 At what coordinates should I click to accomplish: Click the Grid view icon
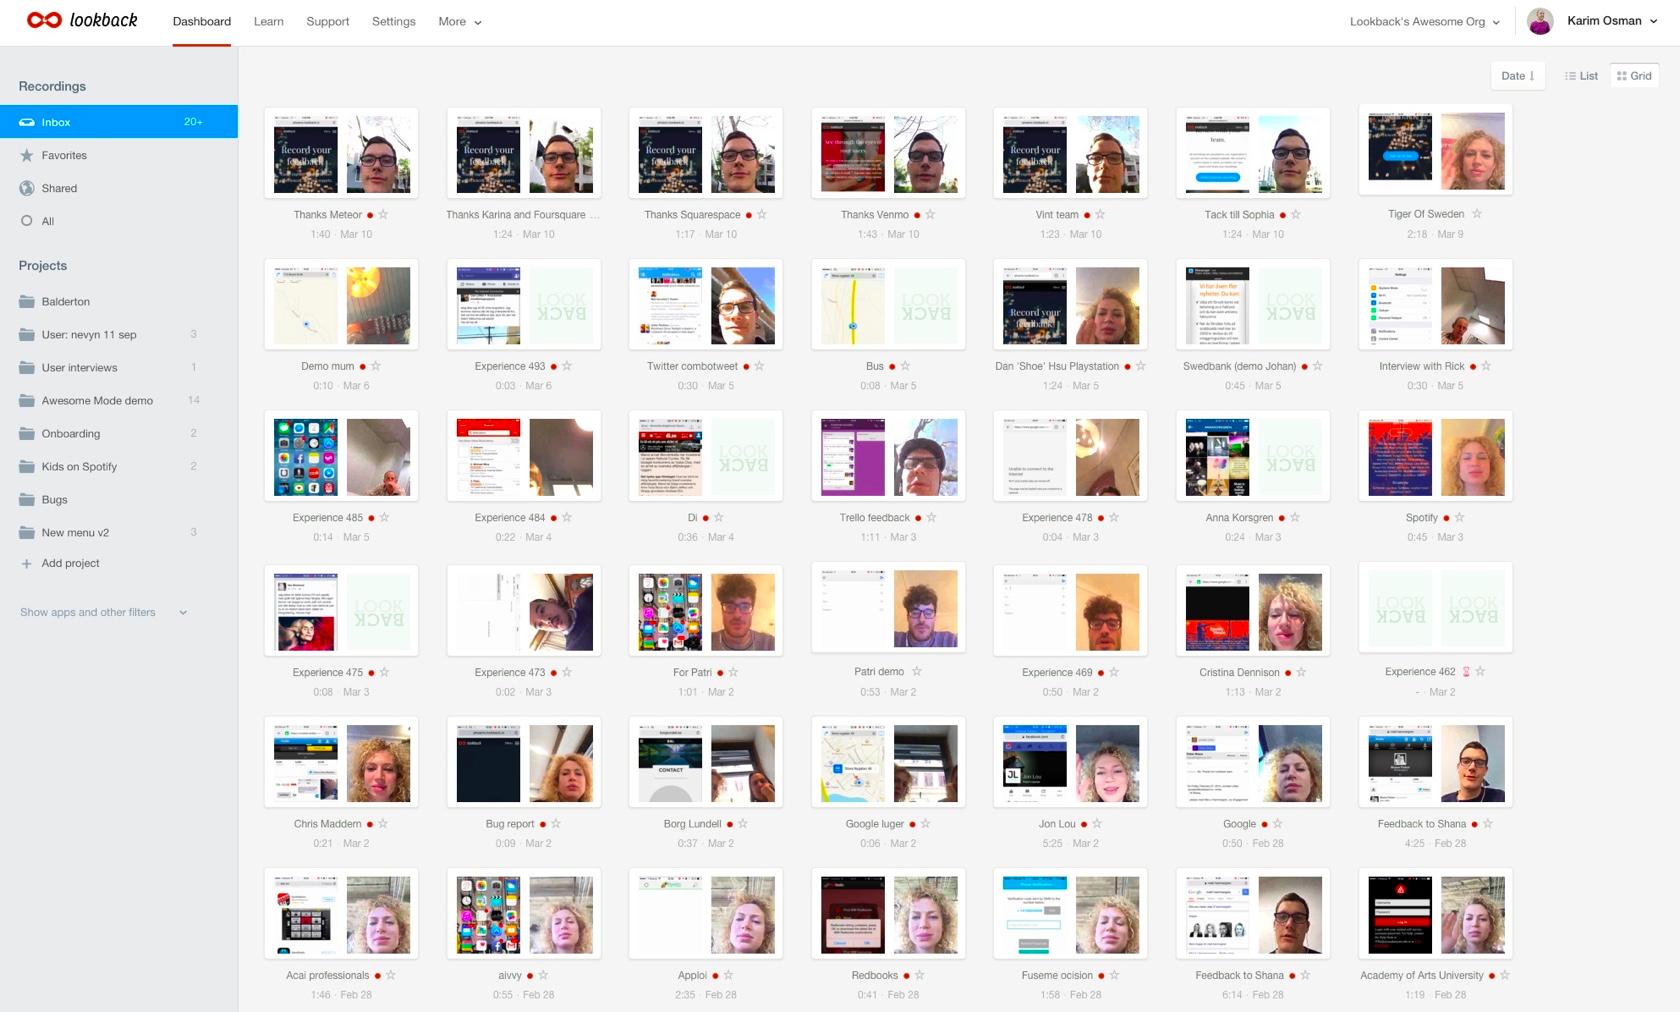1622,76
